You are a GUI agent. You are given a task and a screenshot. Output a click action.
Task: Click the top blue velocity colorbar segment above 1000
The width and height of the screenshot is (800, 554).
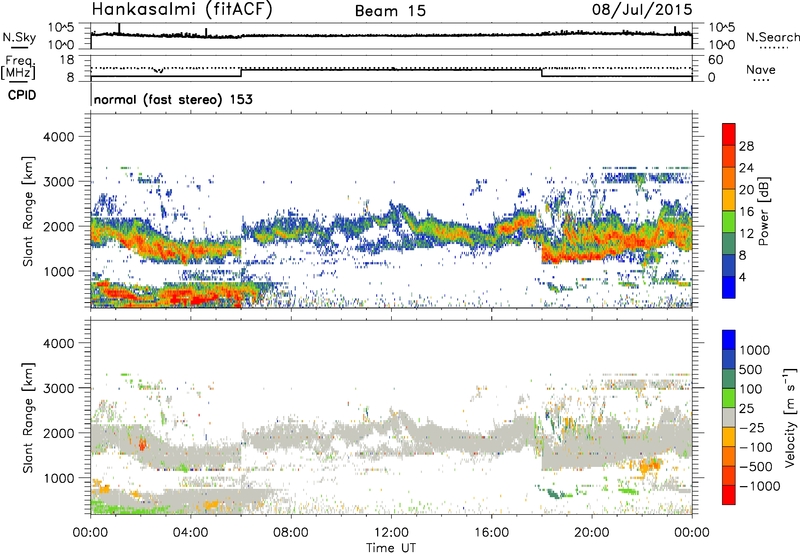729,340
